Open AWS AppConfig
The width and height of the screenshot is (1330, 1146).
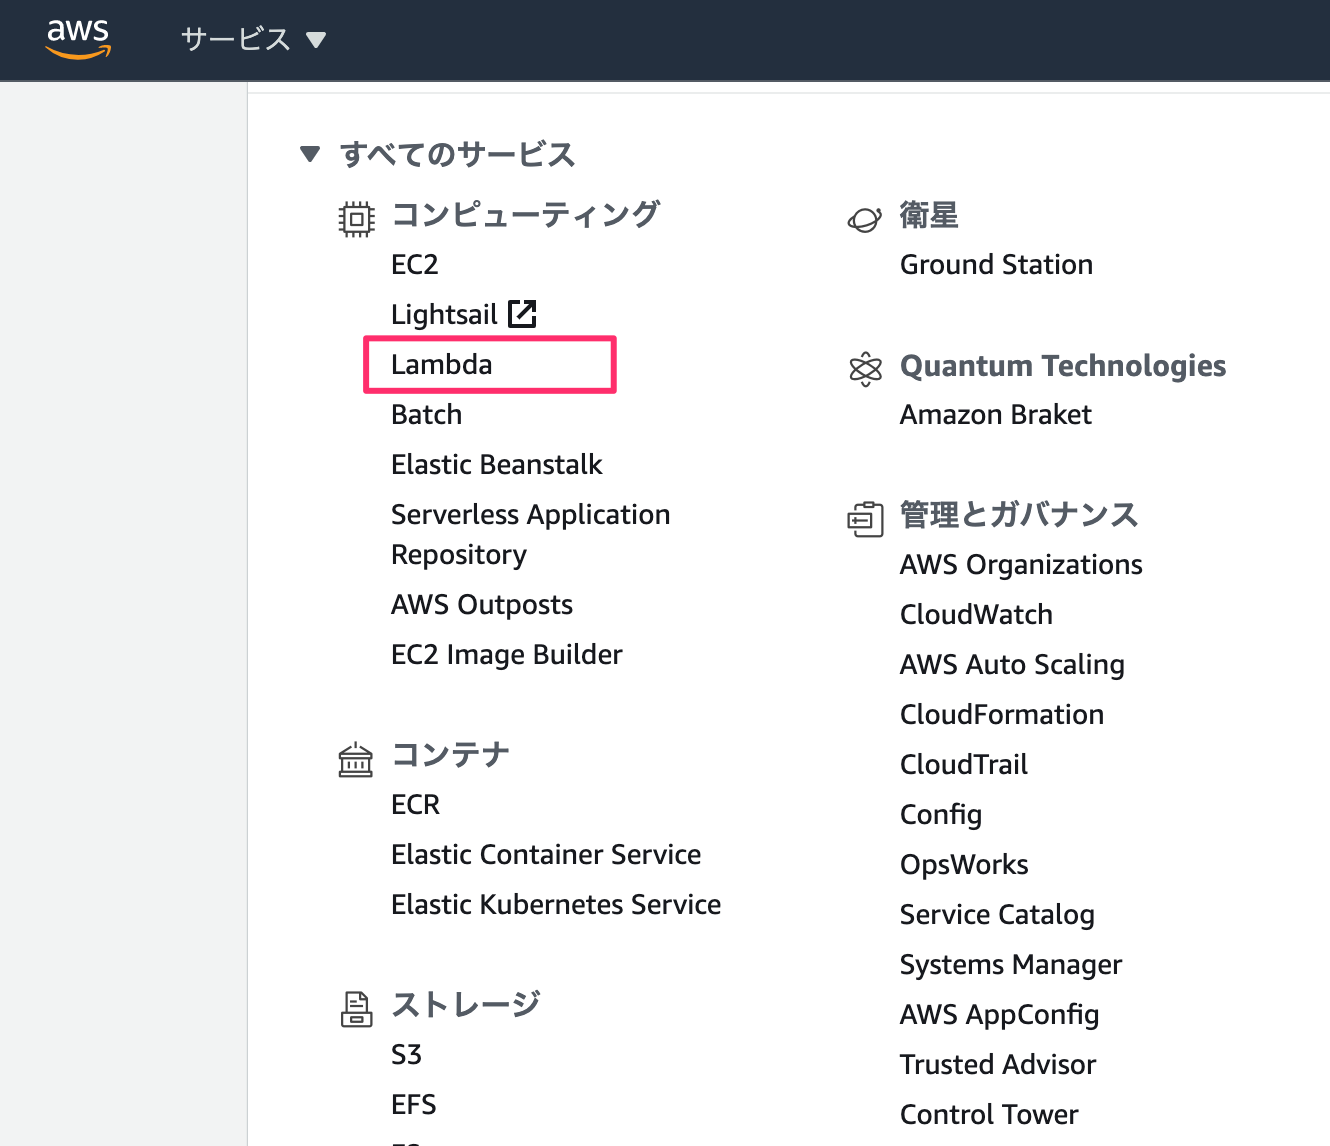tap(1000, 1015)
